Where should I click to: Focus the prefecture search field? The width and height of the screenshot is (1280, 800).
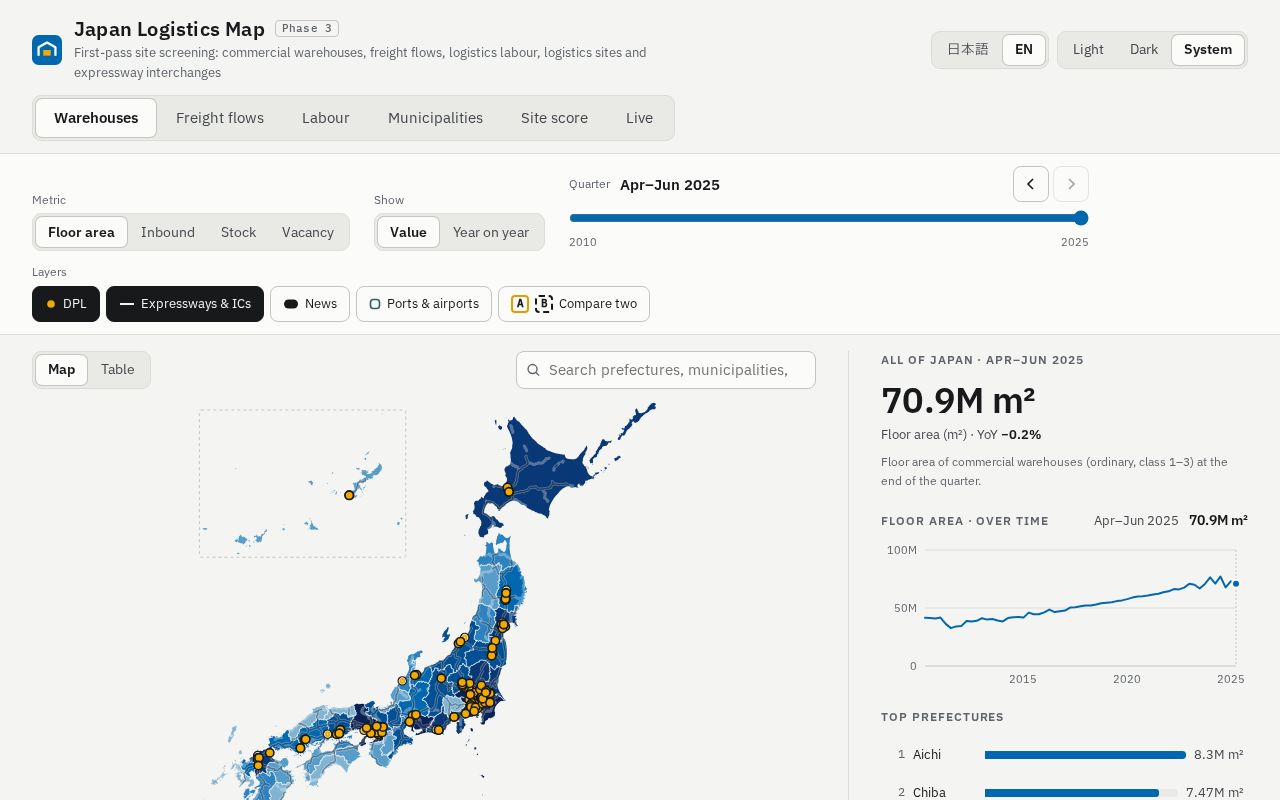666,370
